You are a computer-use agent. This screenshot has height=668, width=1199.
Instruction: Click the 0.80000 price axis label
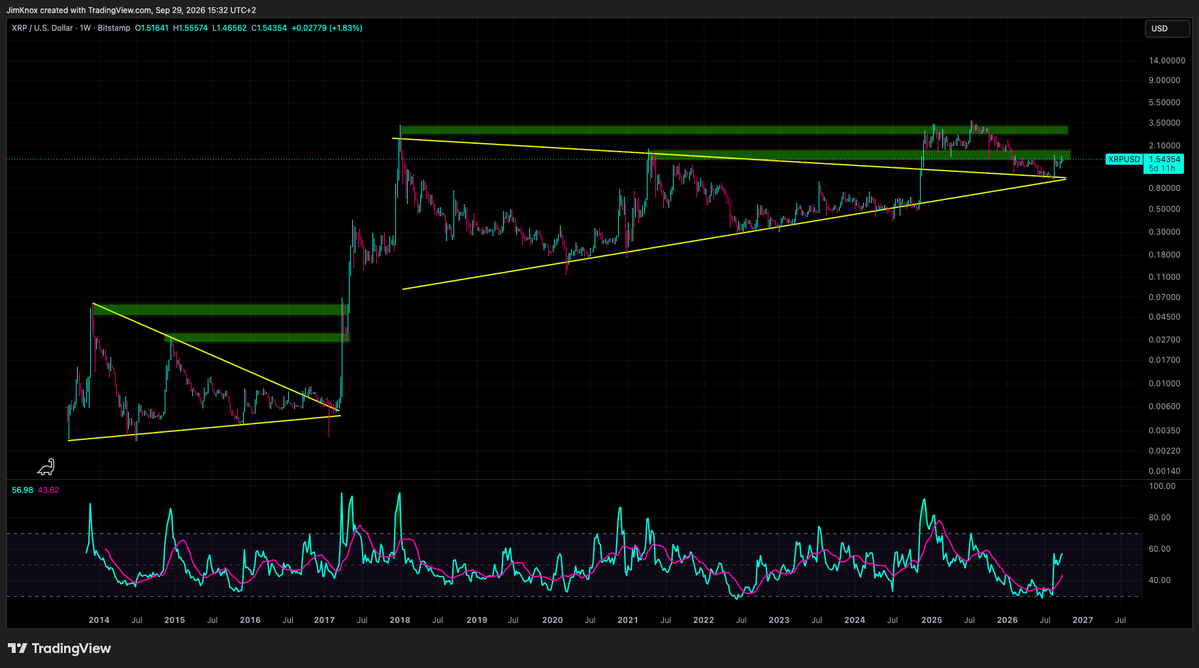click(x=1165, y=188)
